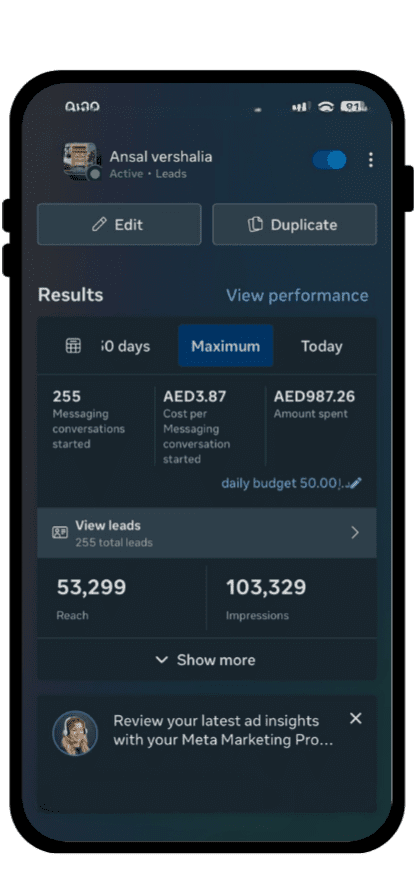Tap the battery indicator in status bar
The height and width of the screenshot is (896, 414).
(354, 106)
